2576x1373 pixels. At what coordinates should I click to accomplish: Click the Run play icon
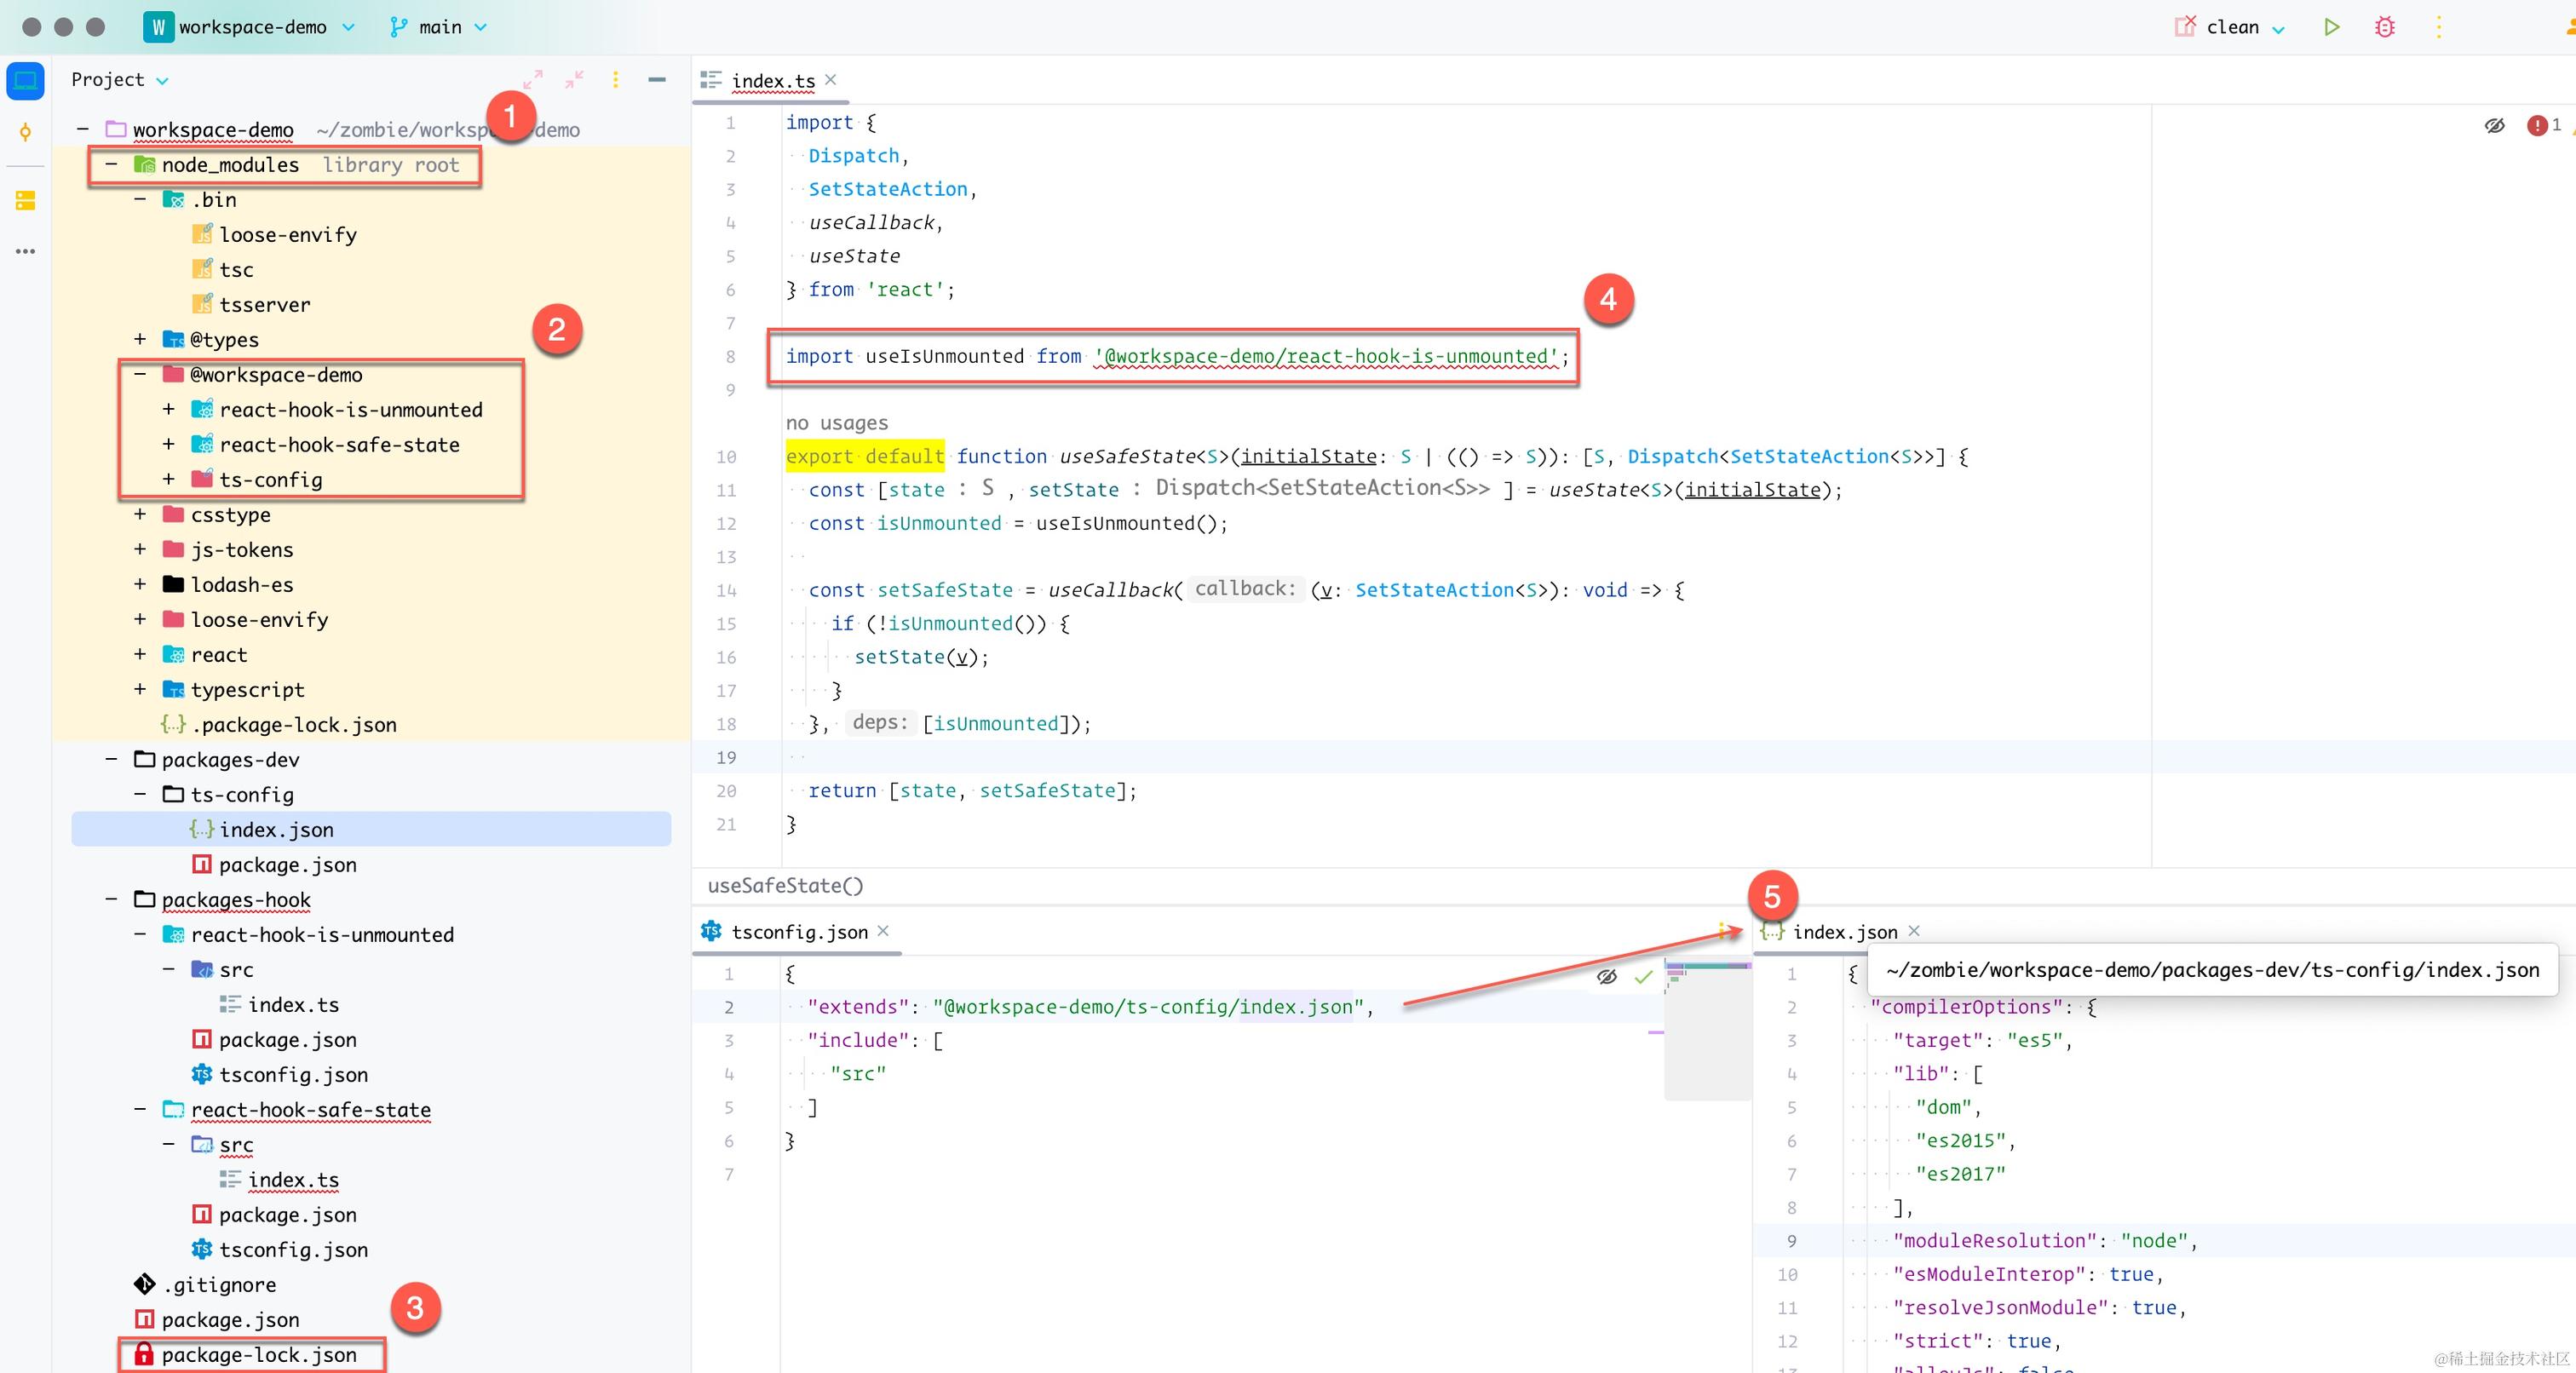(2331, 27)
